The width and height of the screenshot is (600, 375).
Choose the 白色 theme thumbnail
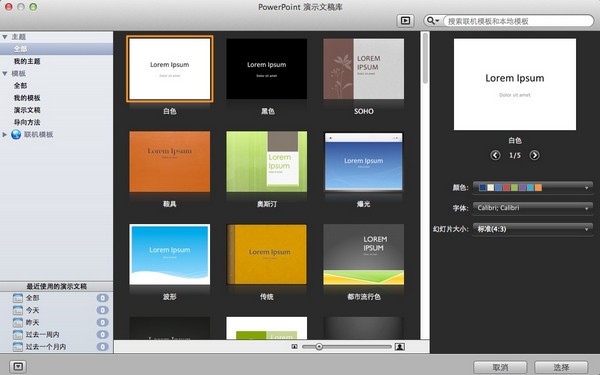pos(170,69)
